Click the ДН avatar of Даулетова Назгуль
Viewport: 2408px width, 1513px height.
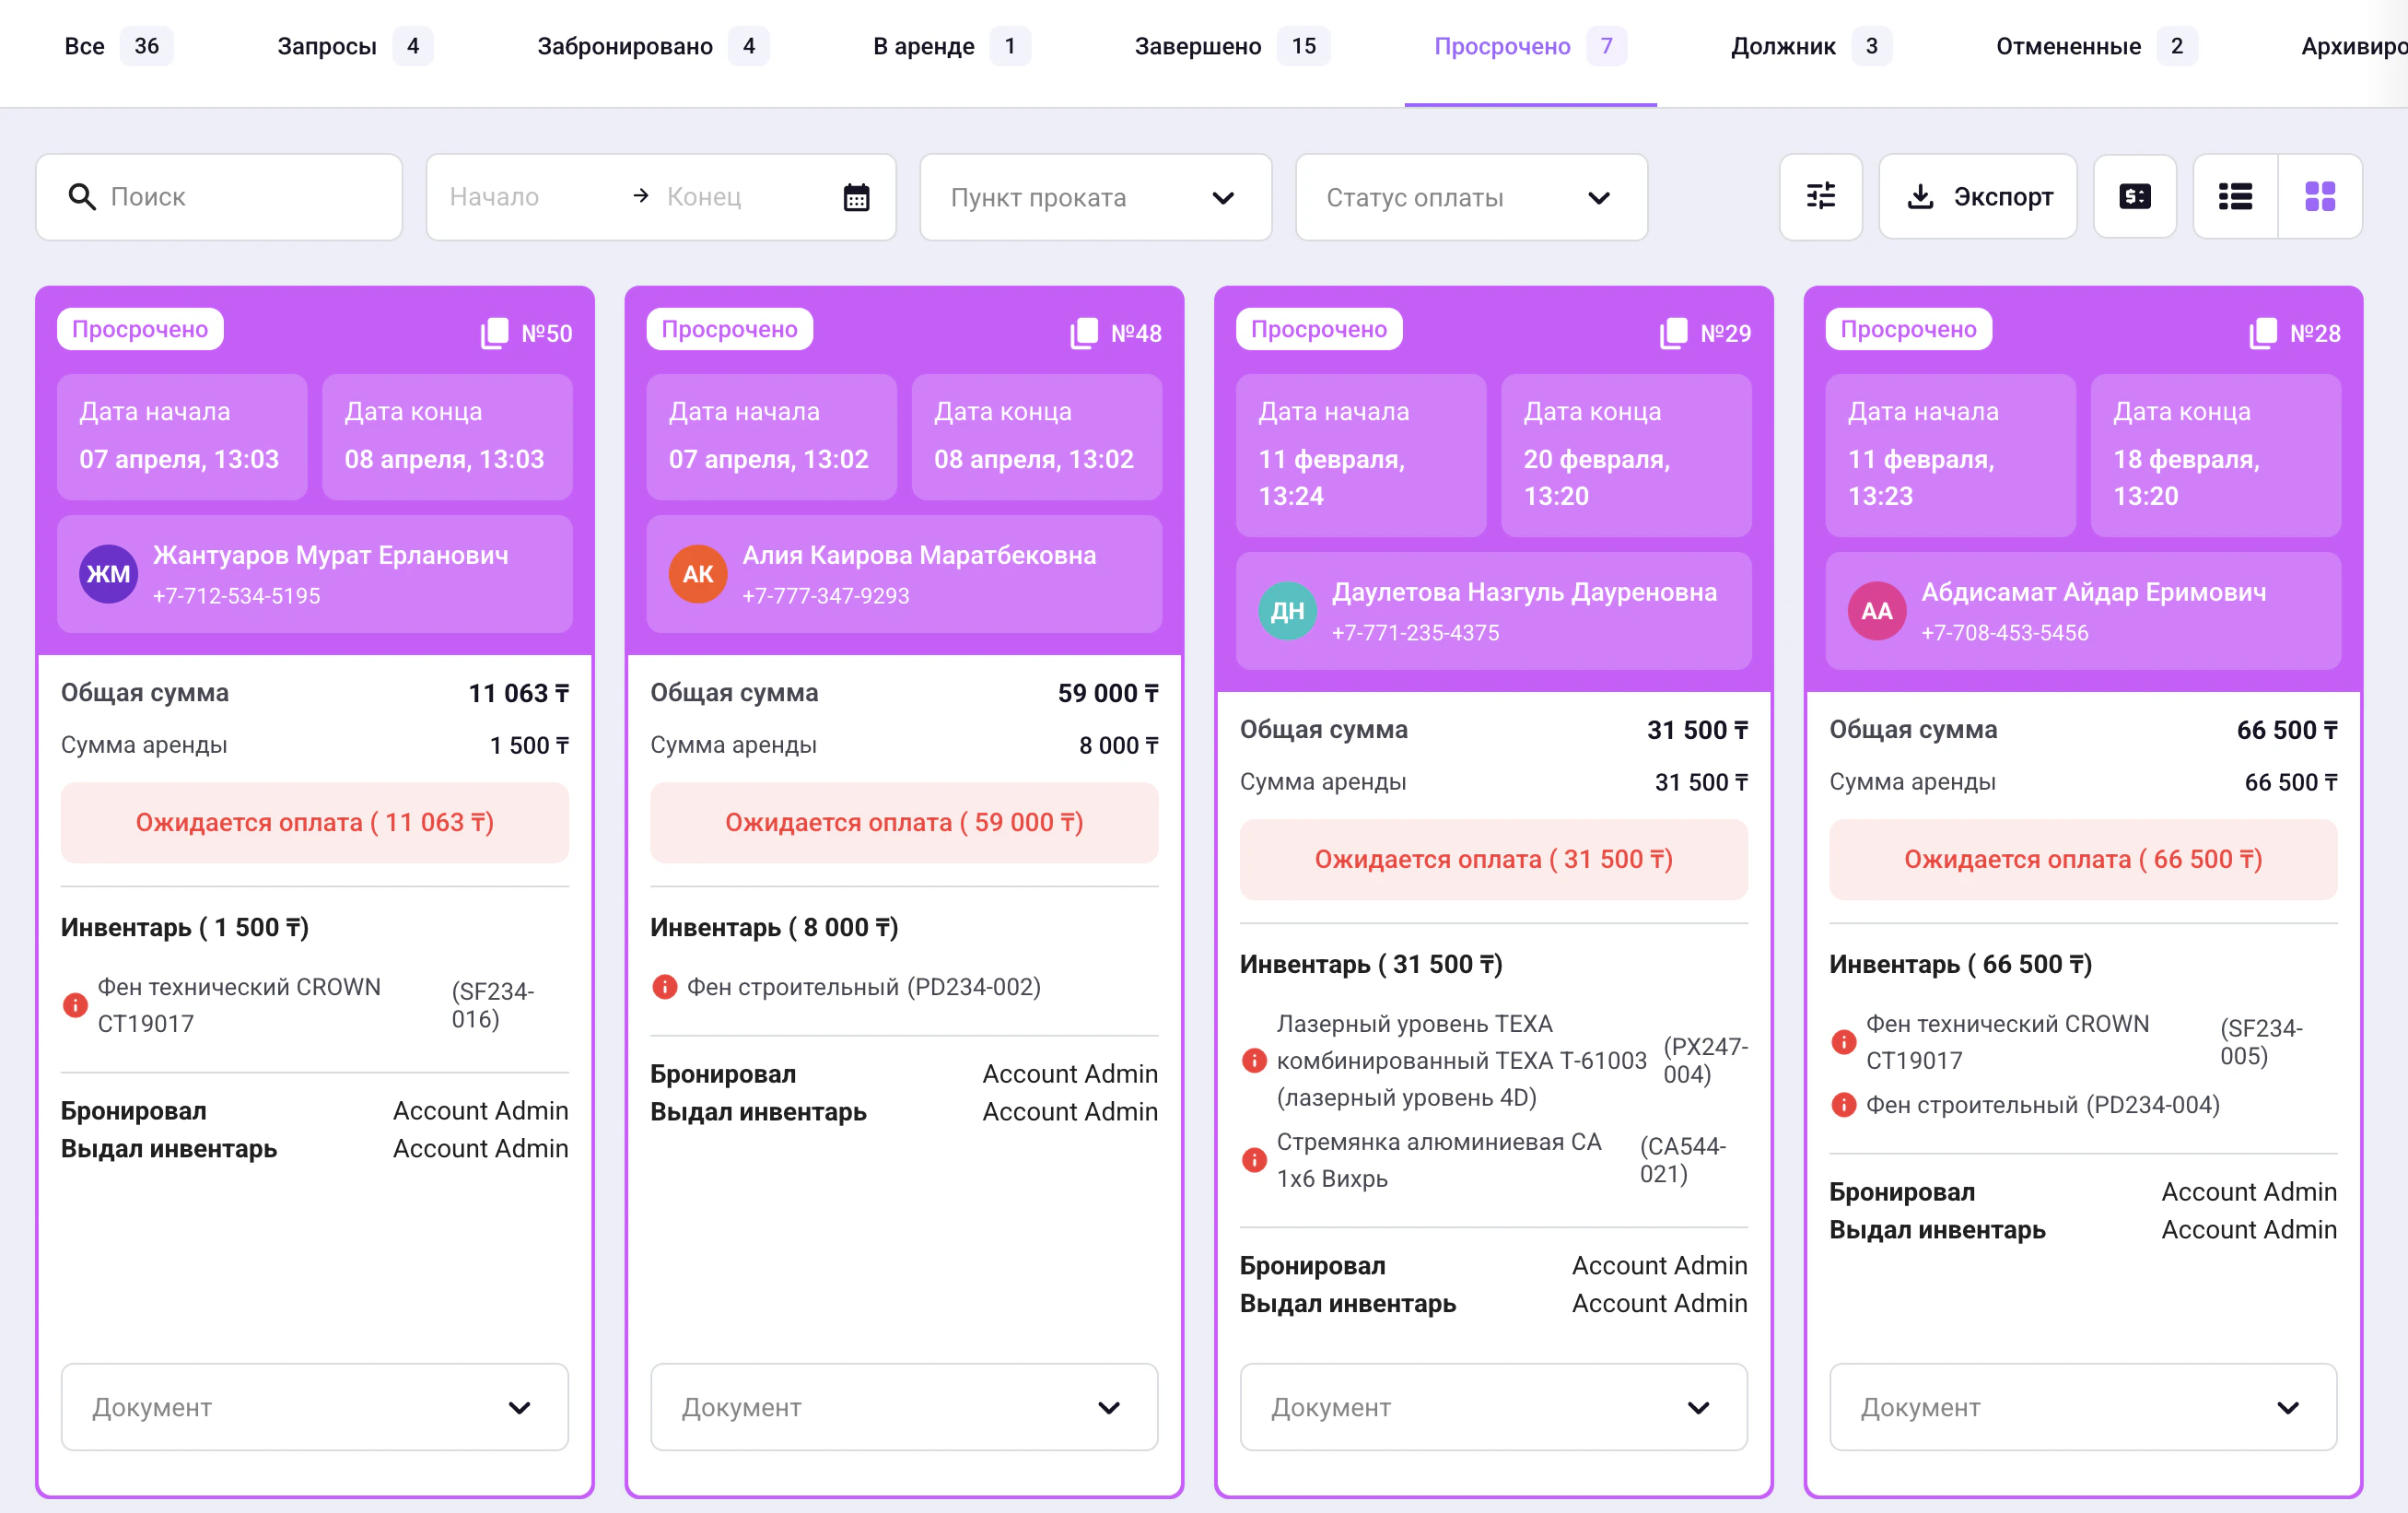click(x=1286, y=611)
